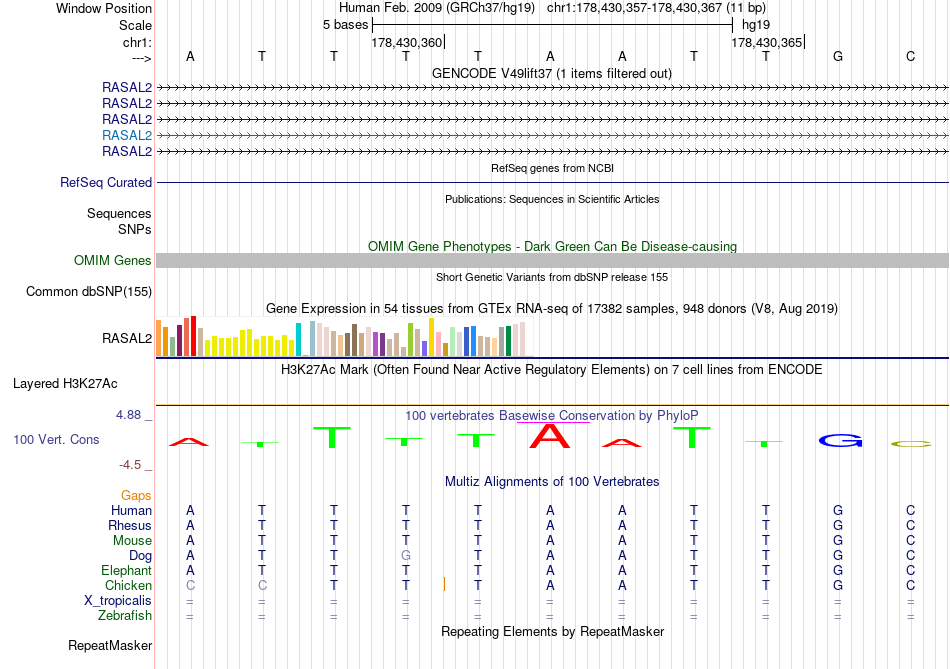Image resolution: width=950 pixels, height=669 pixels.
Task: Open 'Repeating Elements by RepeatMasker' track title
Action: coord(552,631)
